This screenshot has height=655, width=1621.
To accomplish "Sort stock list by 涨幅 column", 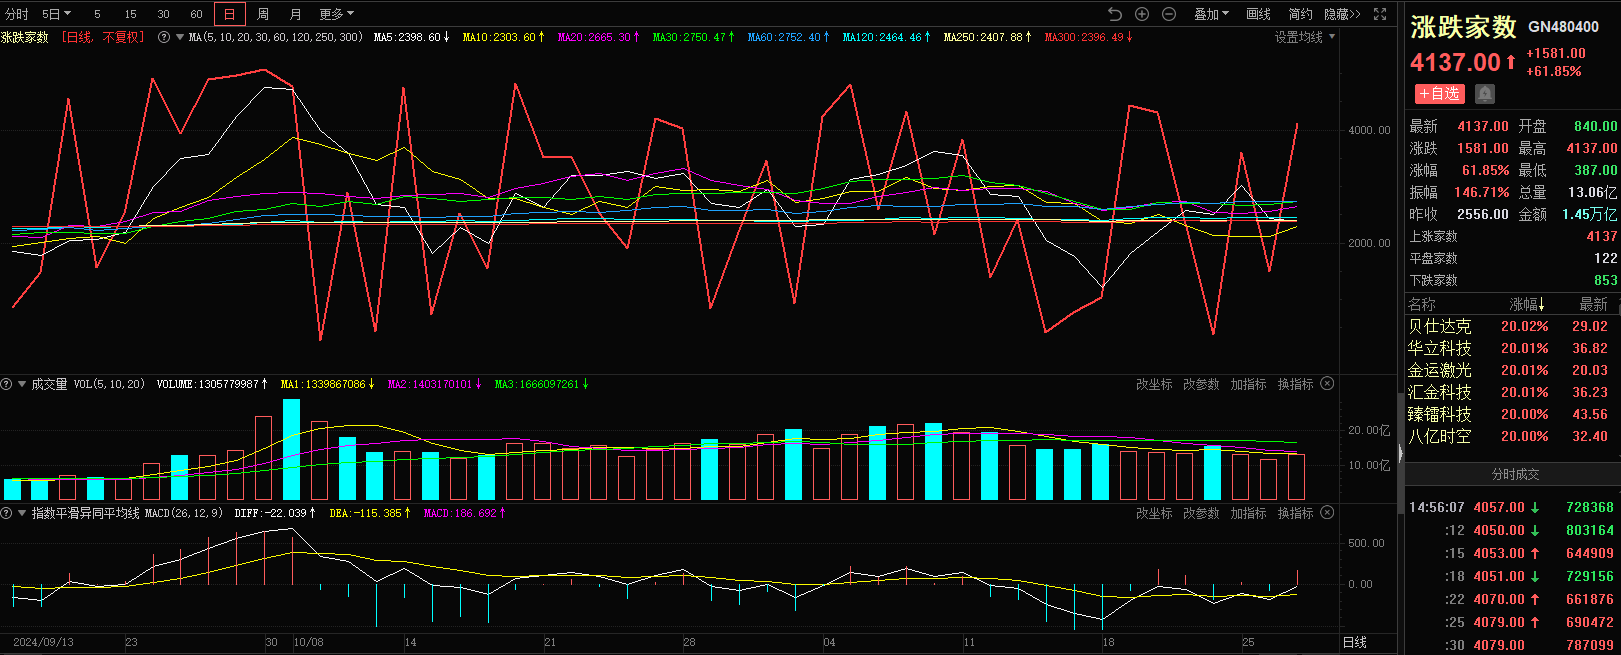I will coord(1526,304).
